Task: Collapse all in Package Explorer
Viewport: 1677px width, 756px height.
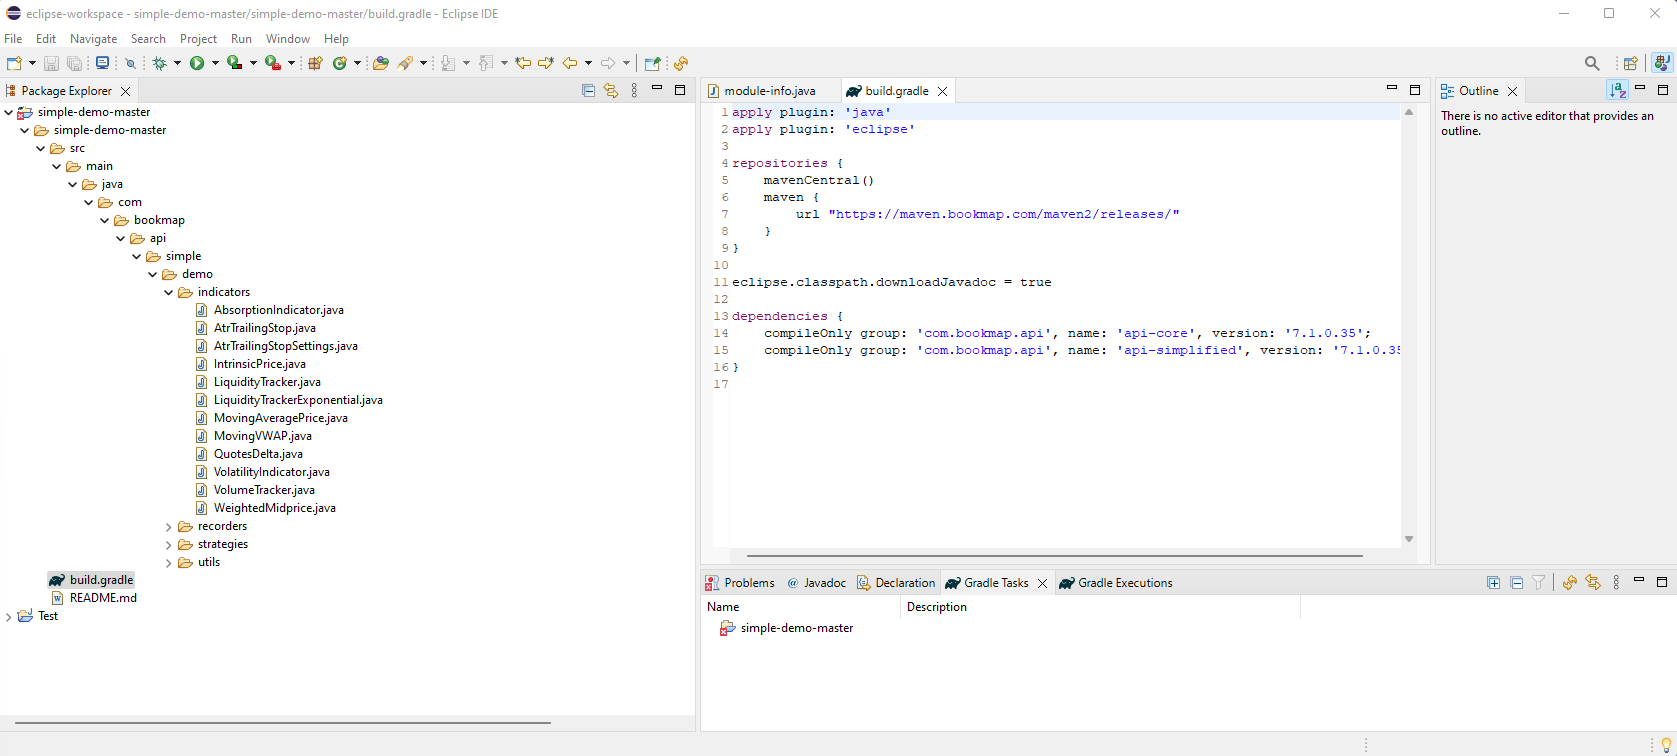Action: (x=588, y=90)
